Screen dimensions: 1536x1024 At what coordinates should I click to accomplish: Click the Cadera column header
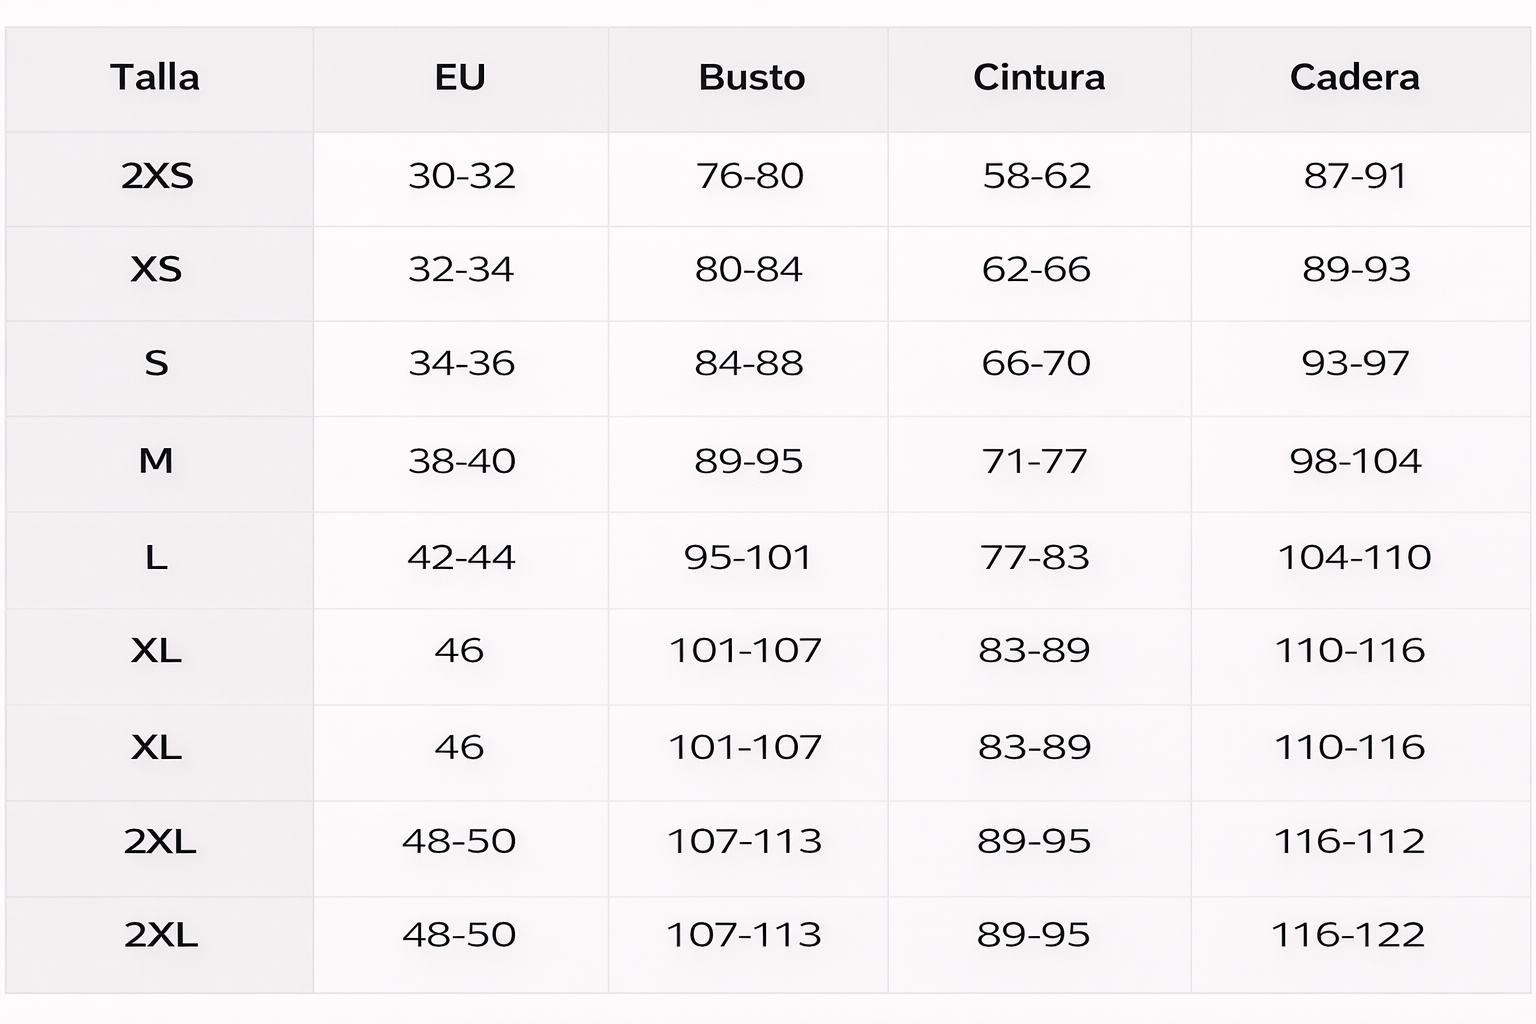(1354, 78)
